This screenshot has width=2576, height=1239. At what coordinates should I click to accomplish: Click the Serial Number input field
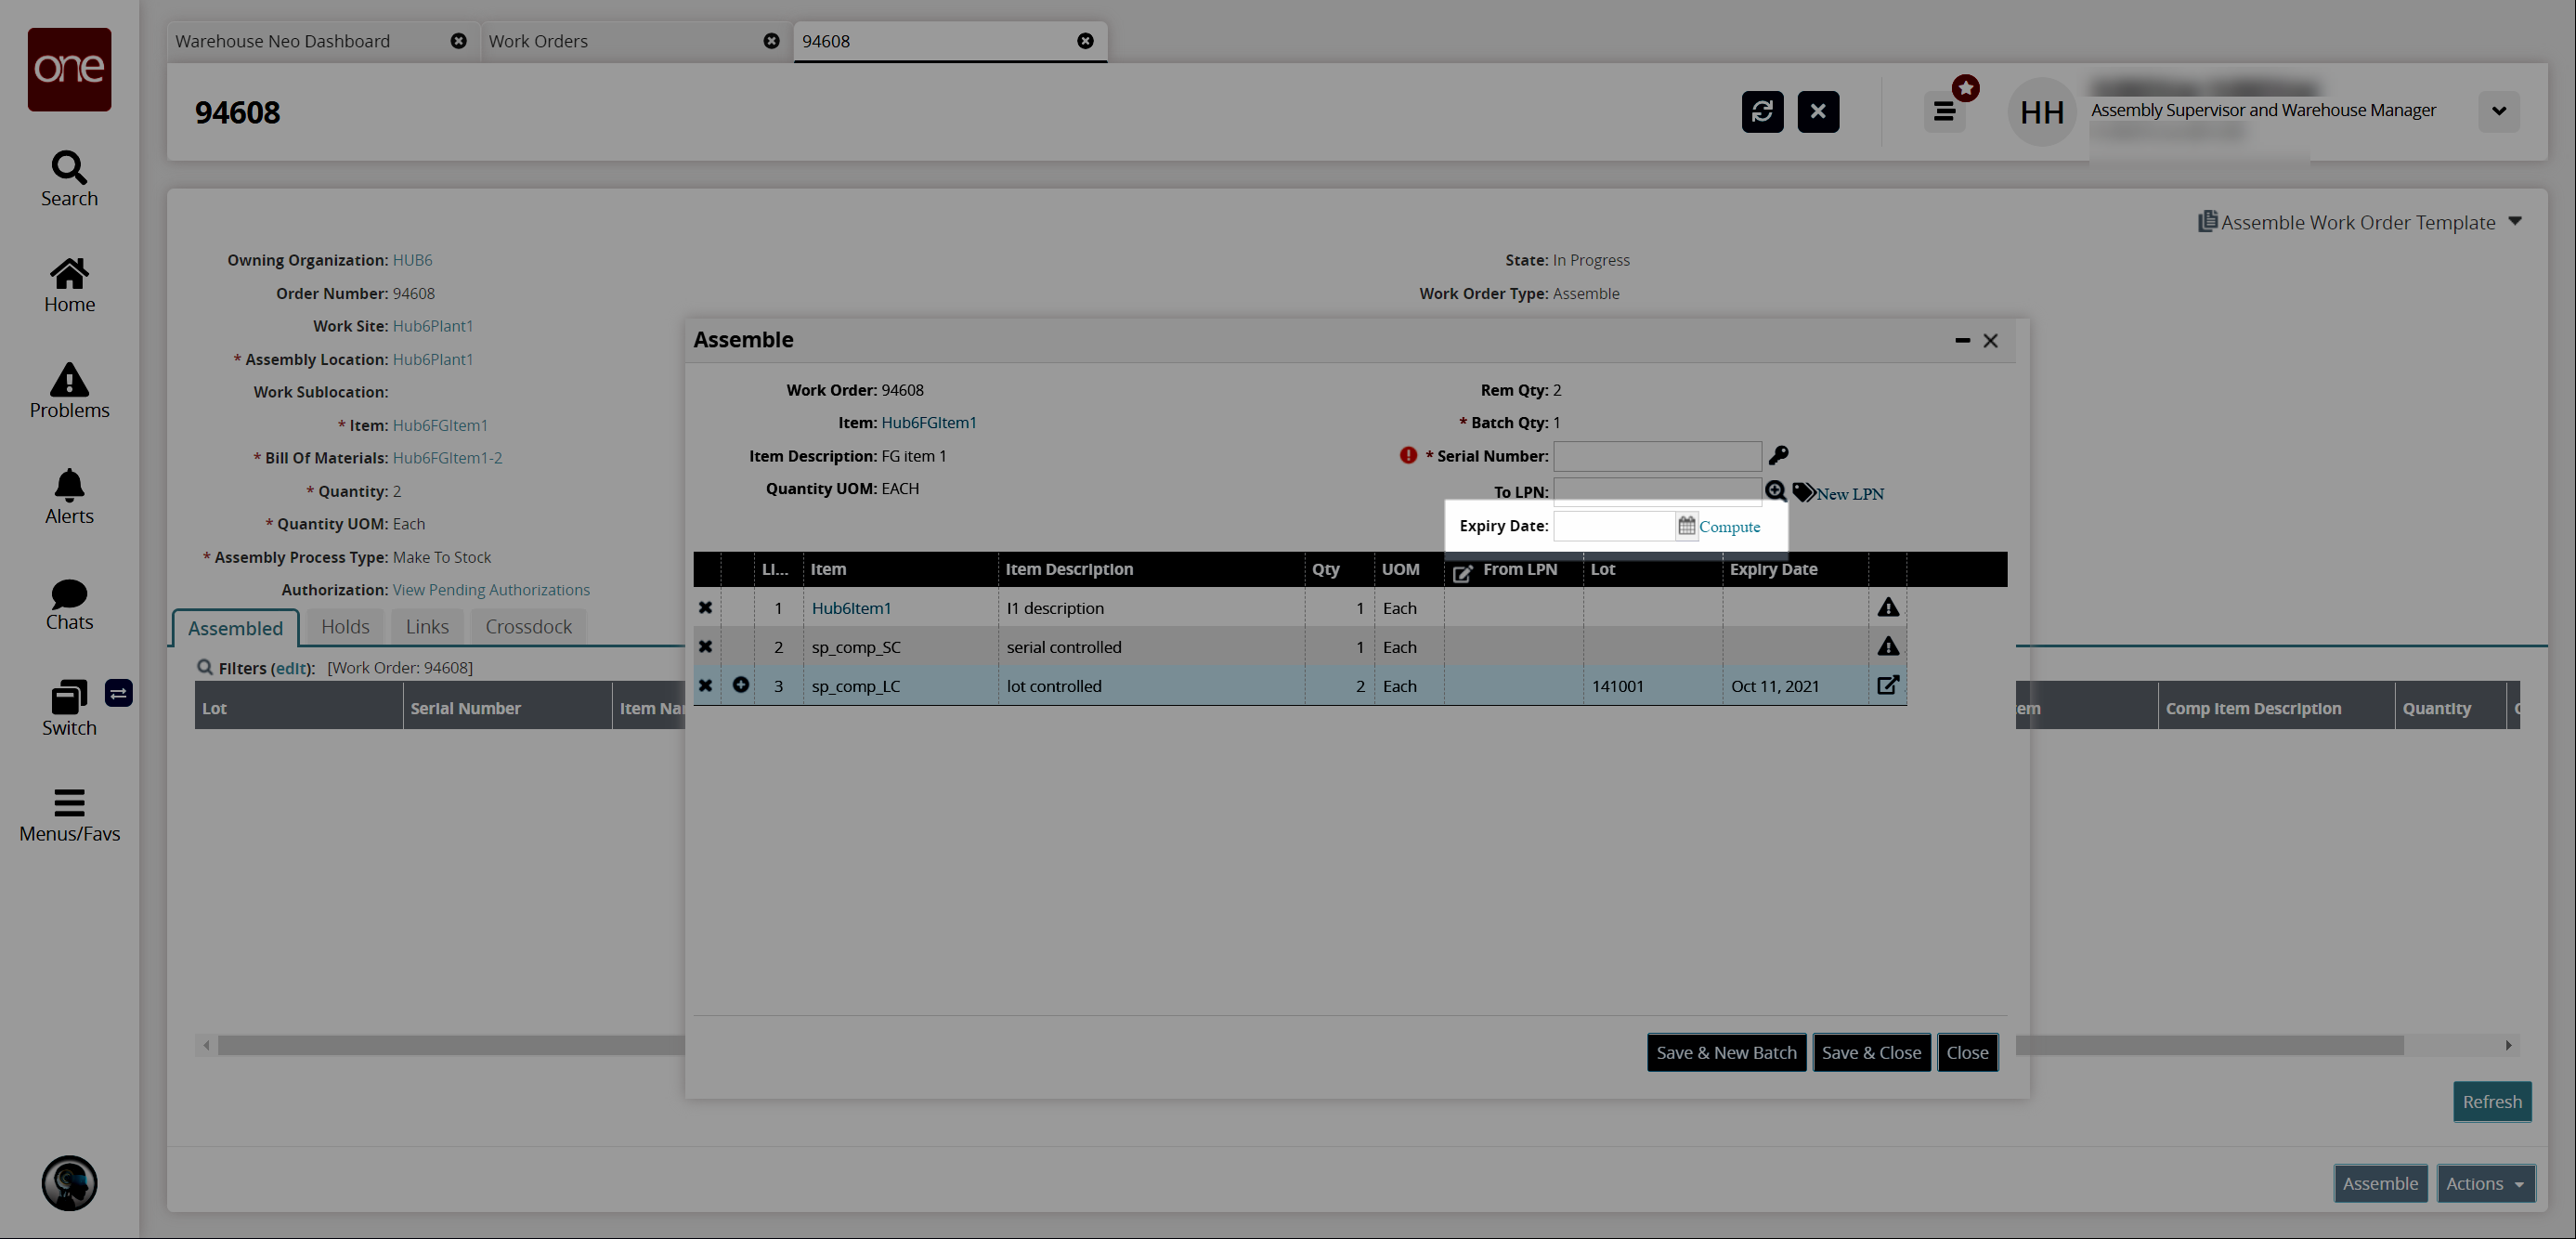tap(1656, 456)
